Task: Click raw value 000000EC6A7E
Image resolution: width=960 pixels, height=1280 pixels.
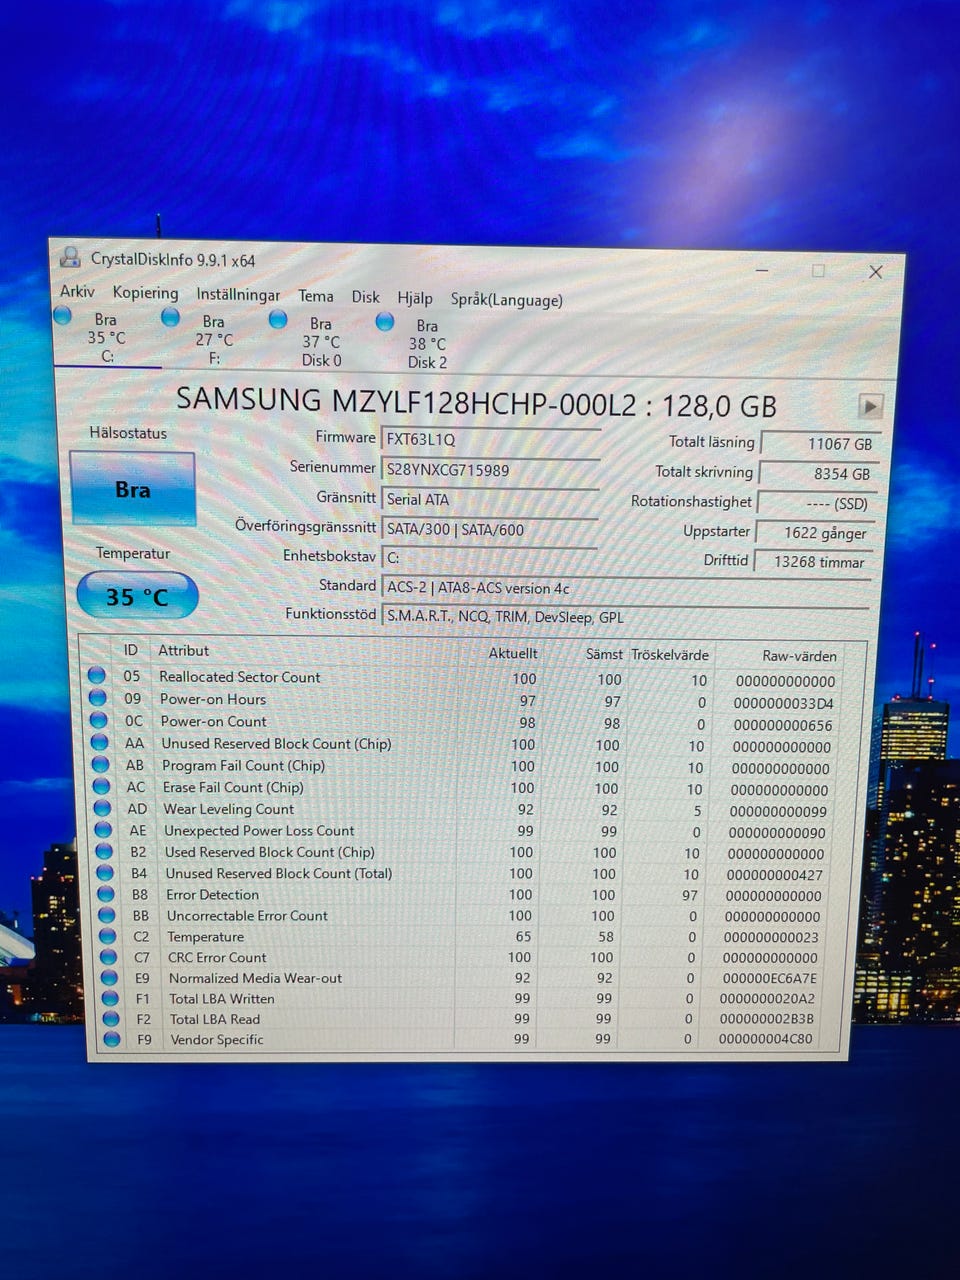Action: 770,979
